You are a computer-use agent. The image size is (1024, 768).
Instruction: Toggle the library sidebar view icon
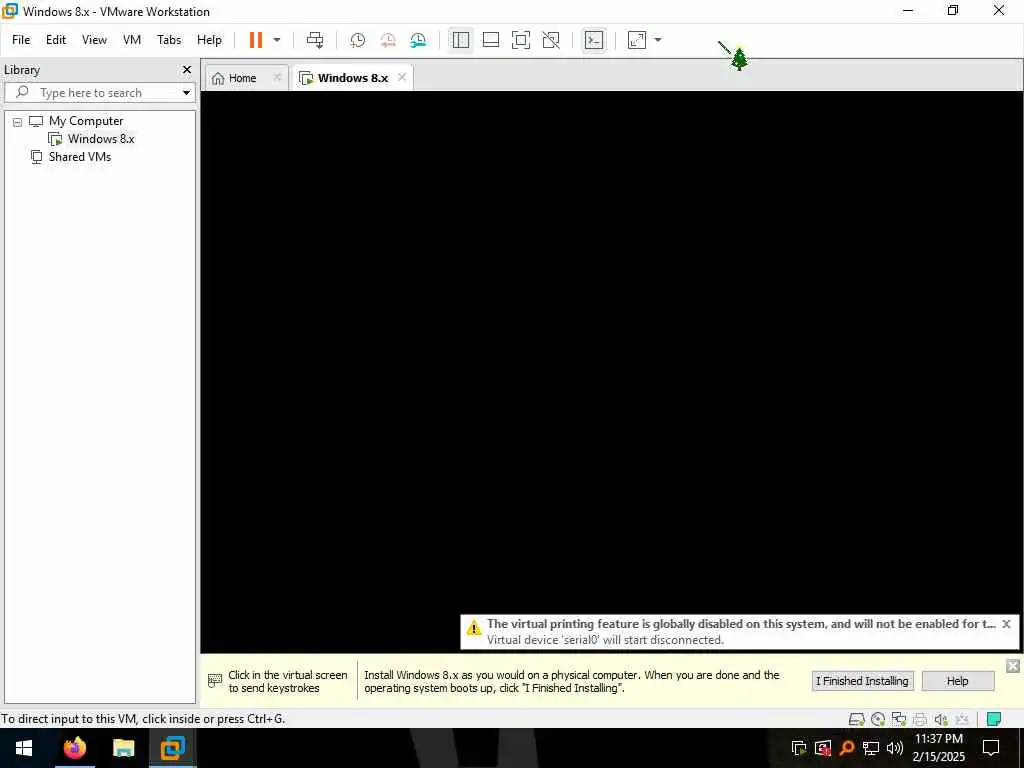pos(460,40)
